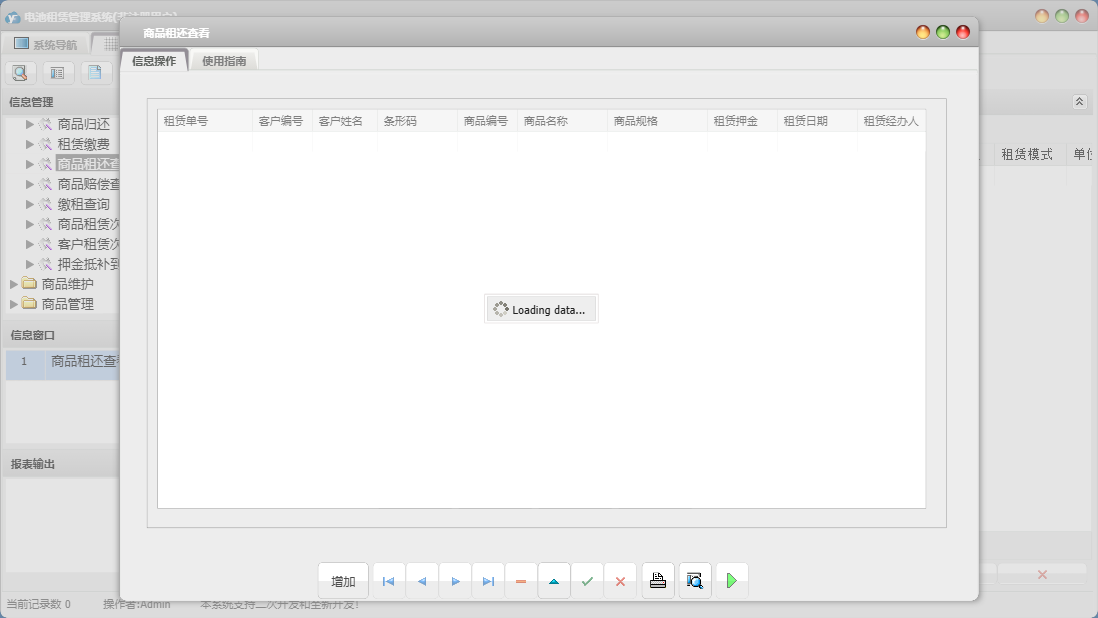Expand the 商品维护 folder arrow
Screen dimensions: 1098x618
[14, 284]
